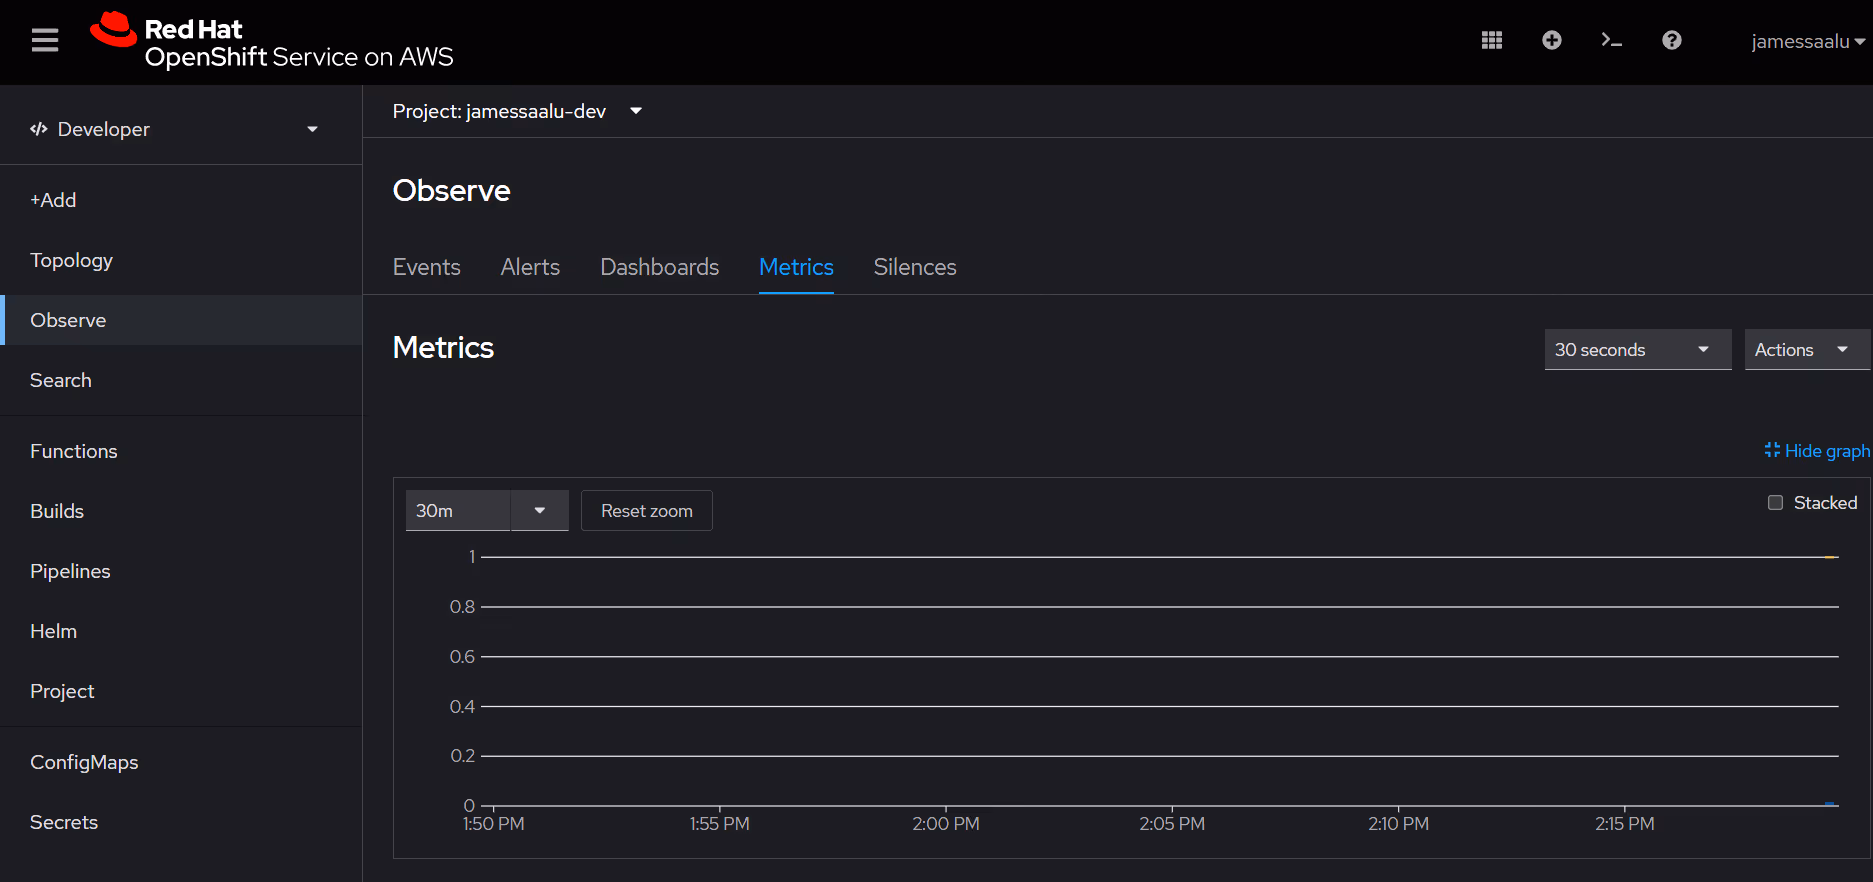Enable the Stacked checkbox
Viewport: 1873px width, 882px height.
tap(1775, 503)
